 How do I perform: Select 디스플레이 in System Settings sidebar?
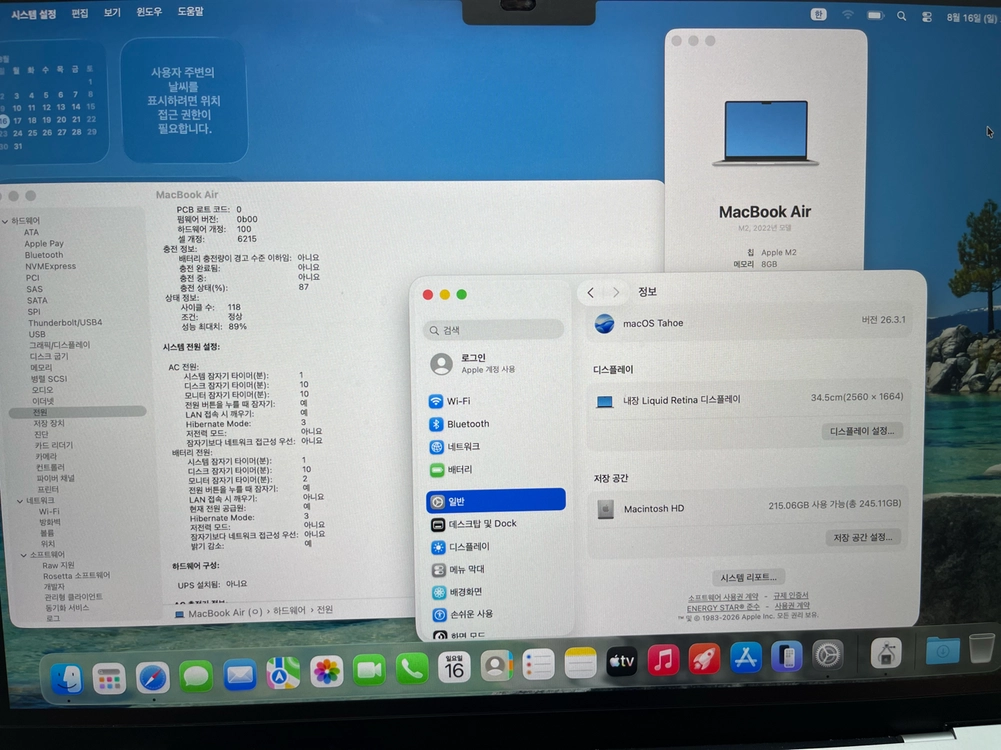tap(495, 547)
